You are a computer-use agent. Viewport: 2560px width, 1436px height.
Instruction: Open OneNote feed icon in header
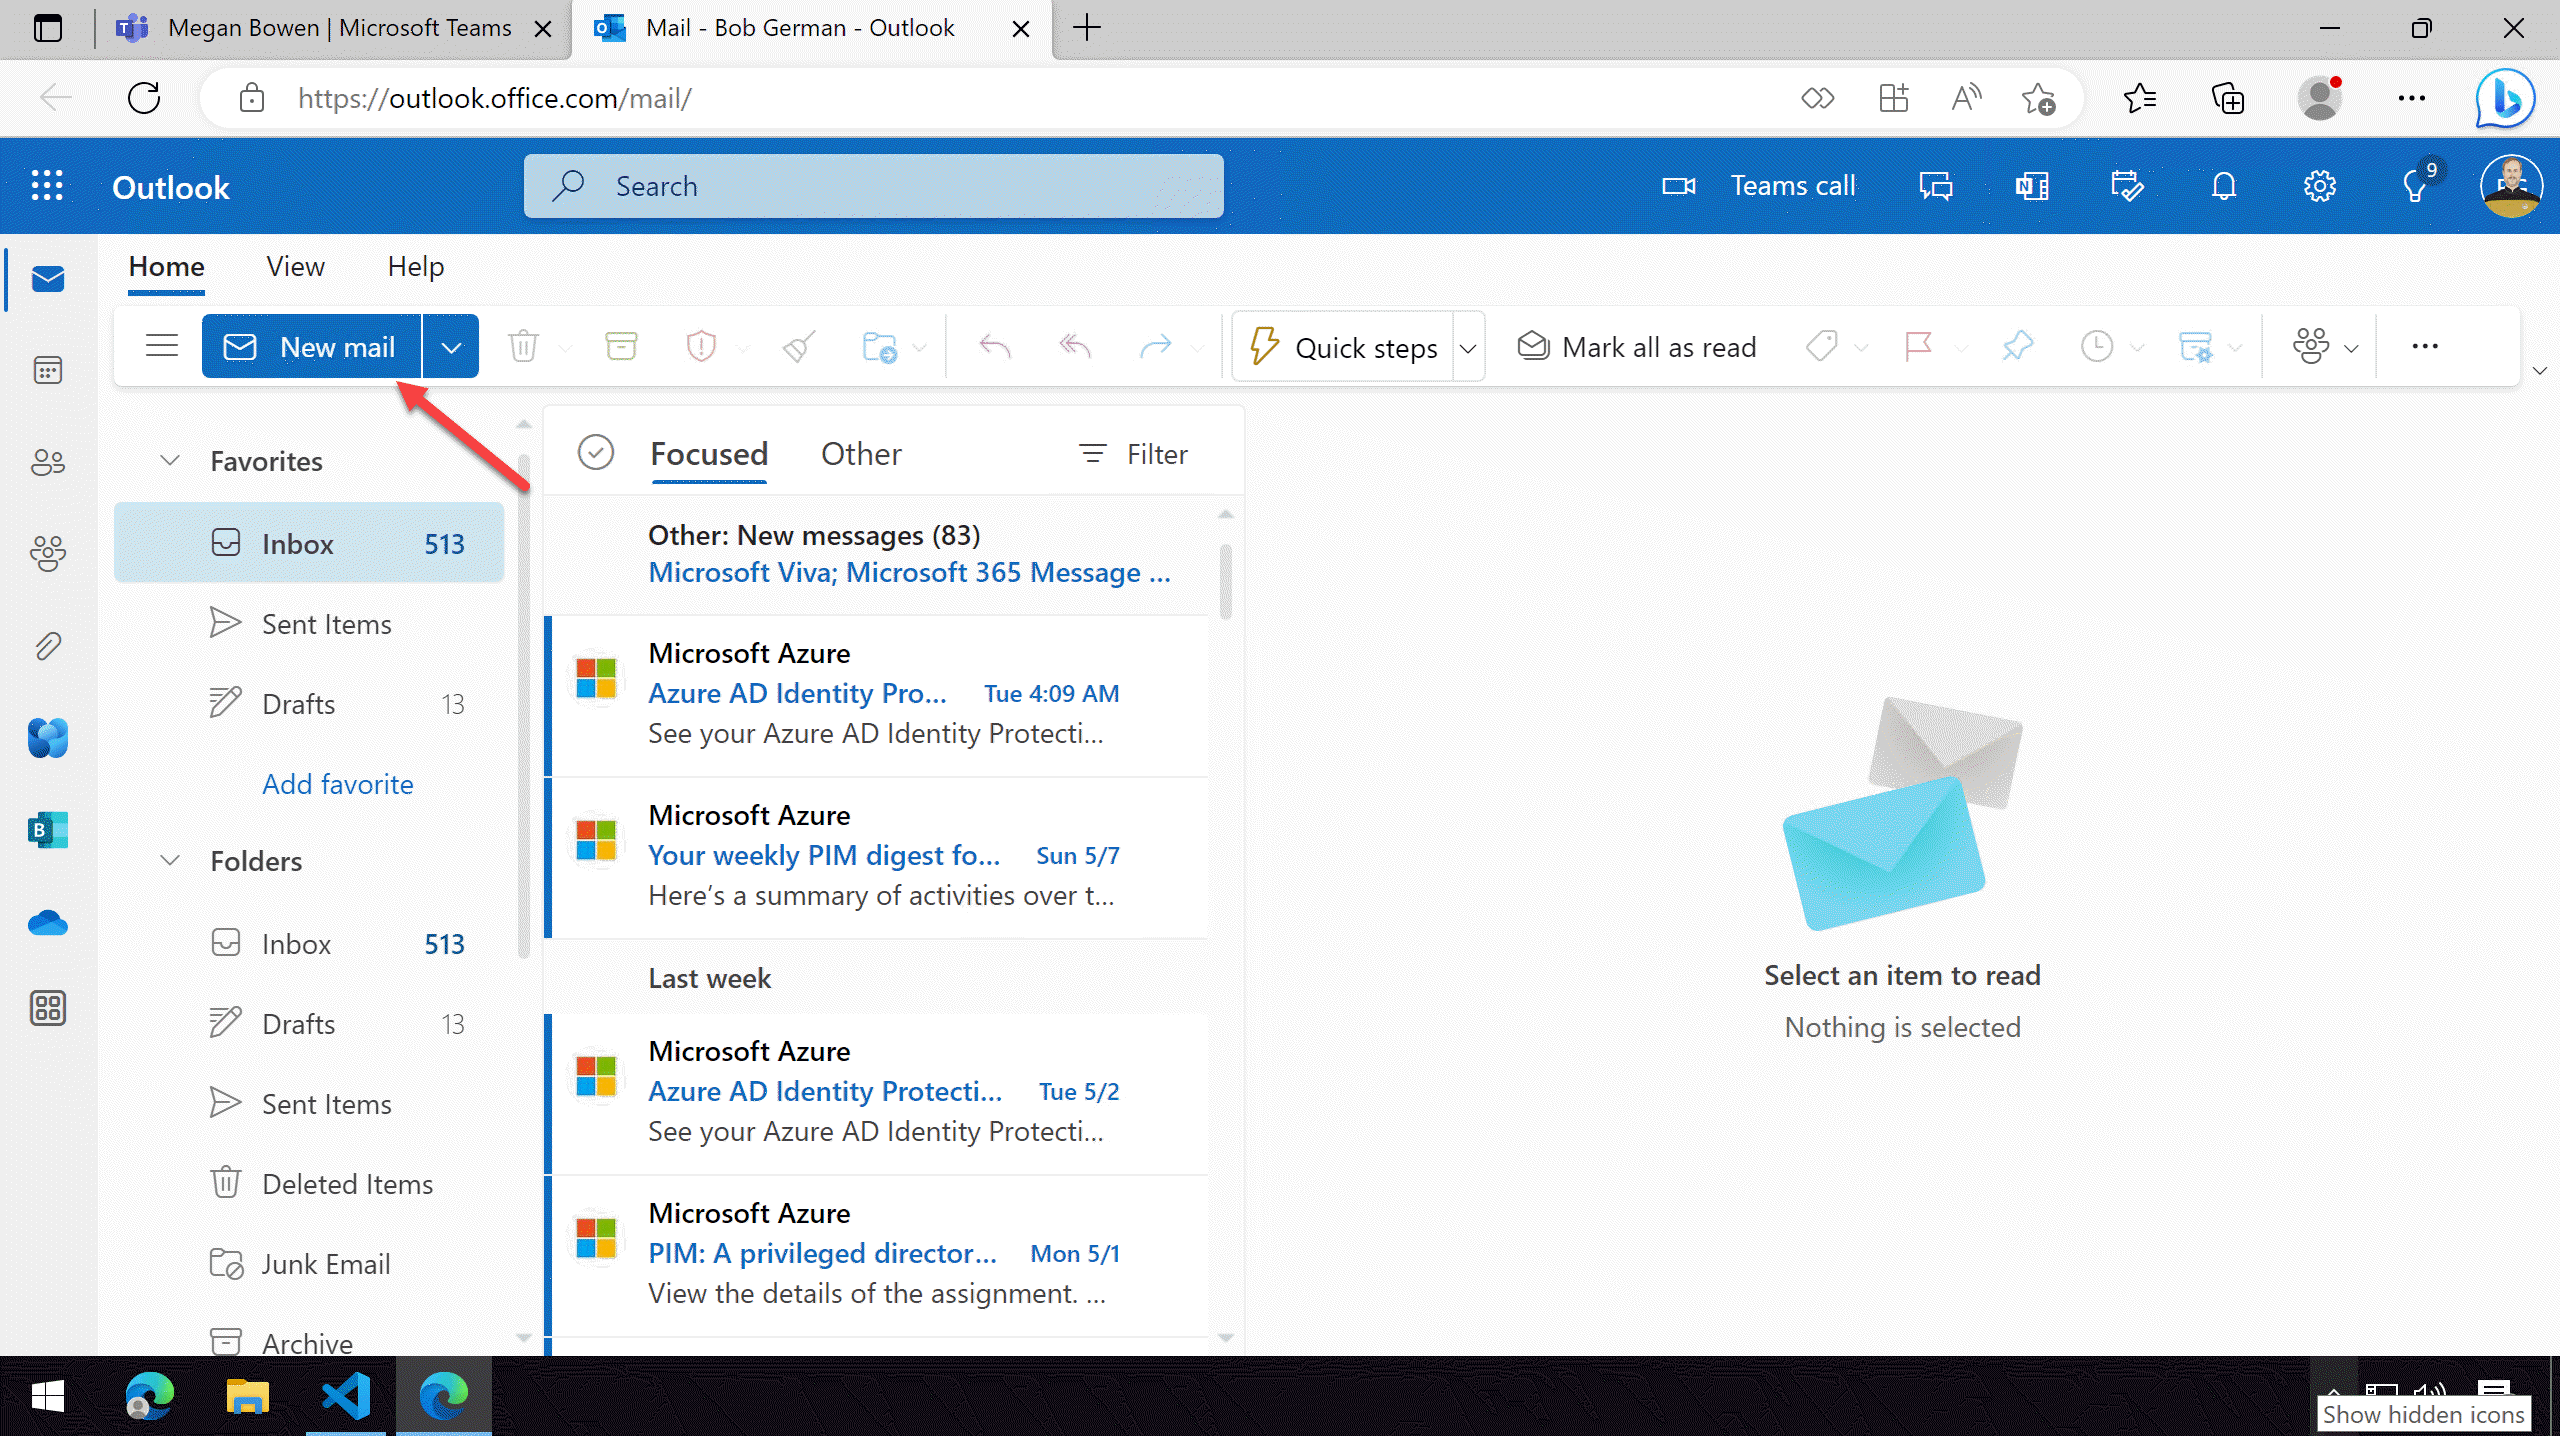tap(2032, 186)
